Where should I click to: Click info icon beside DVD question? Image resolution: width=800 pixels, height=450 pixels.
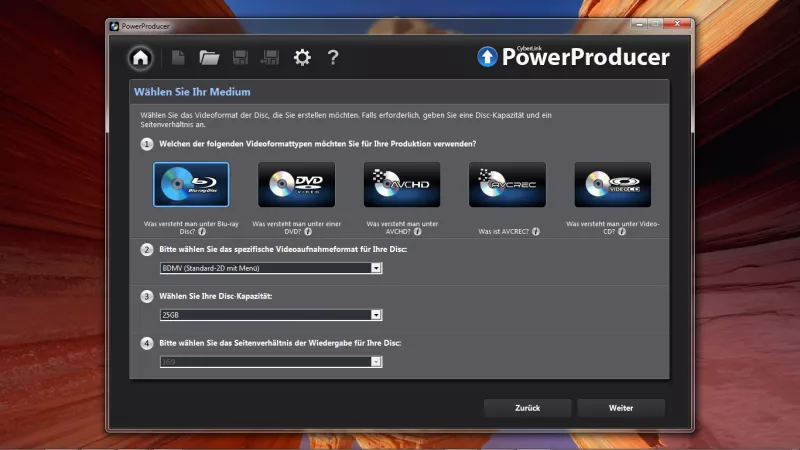click(x=308, y=232)
